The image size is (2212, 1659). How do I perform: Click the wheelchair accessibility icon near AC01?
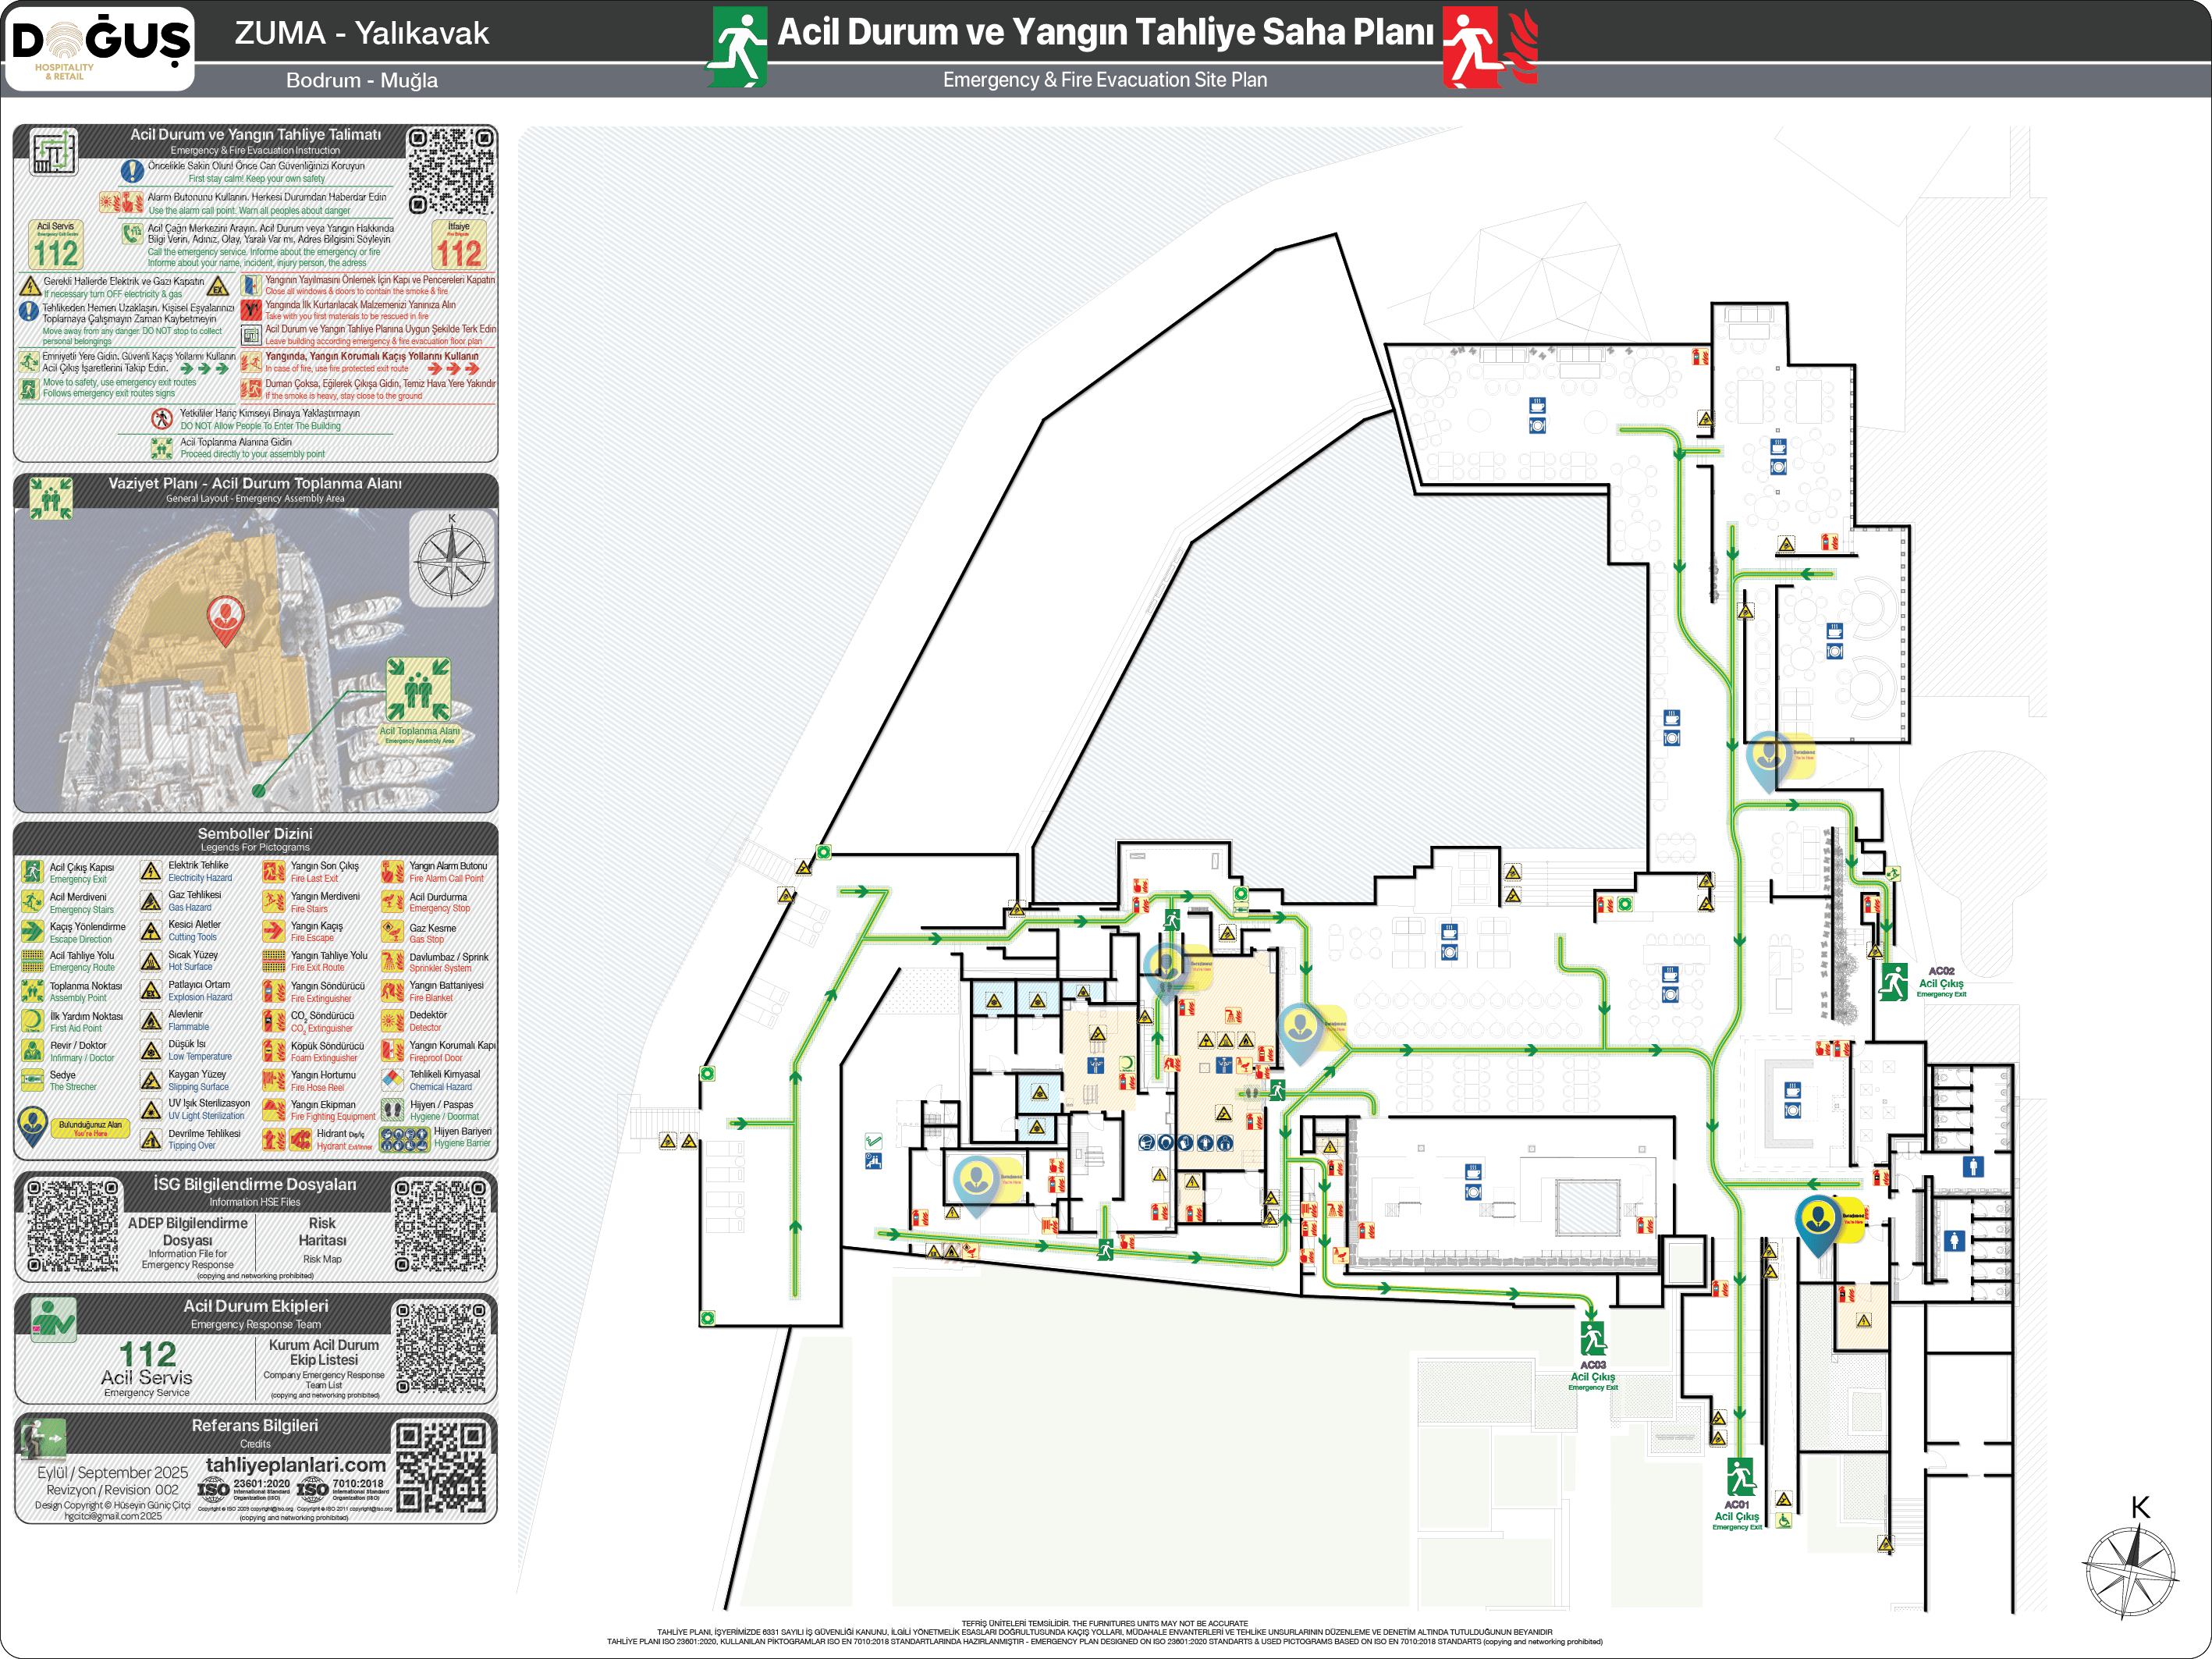tap(1784, 1520)
